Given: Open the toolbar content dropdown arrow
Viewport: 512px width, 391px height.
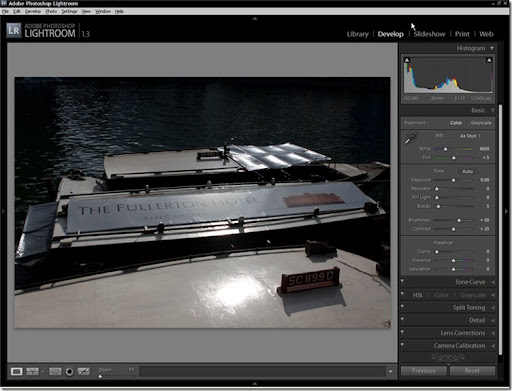Looking at the screenshot, I should pos(390,371).
